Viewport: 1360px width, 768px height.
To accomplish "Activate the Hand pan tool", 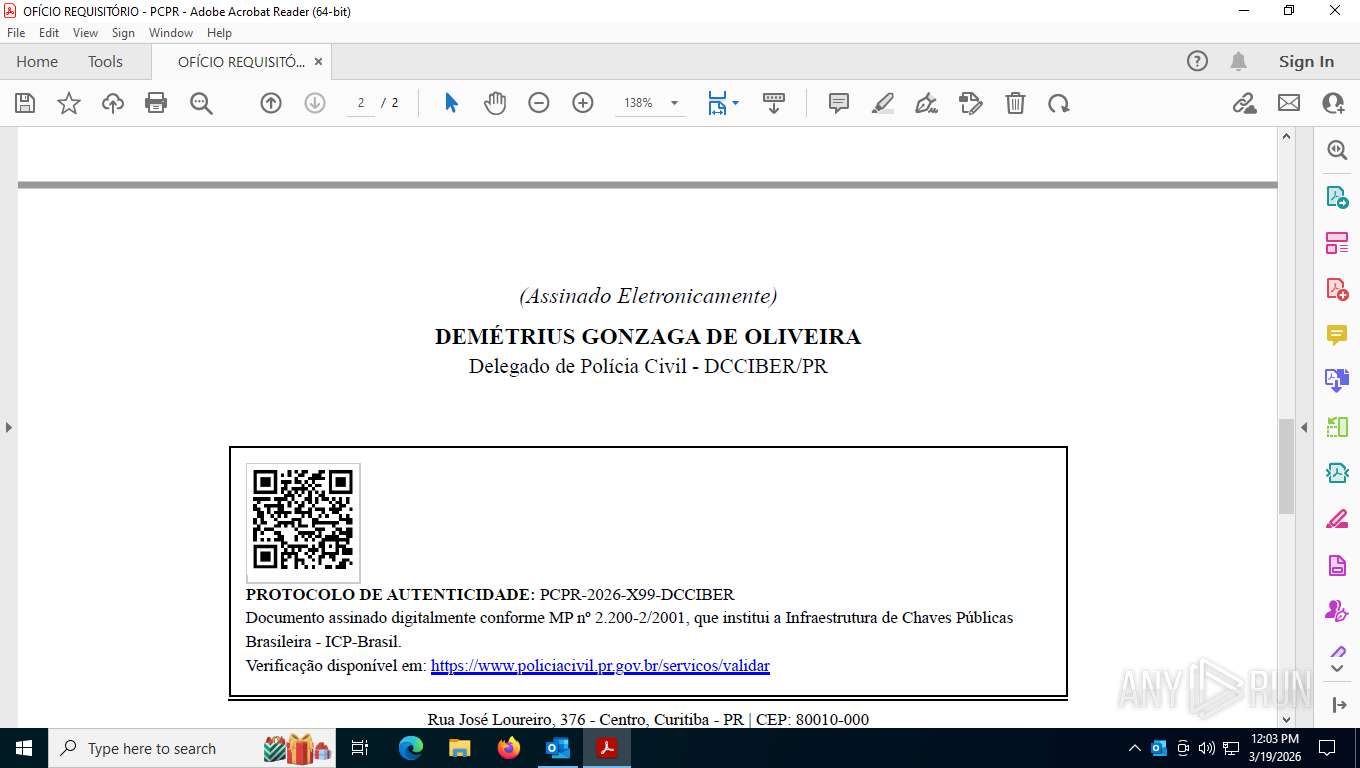I will pyautogui.click(x=495, y=103).
